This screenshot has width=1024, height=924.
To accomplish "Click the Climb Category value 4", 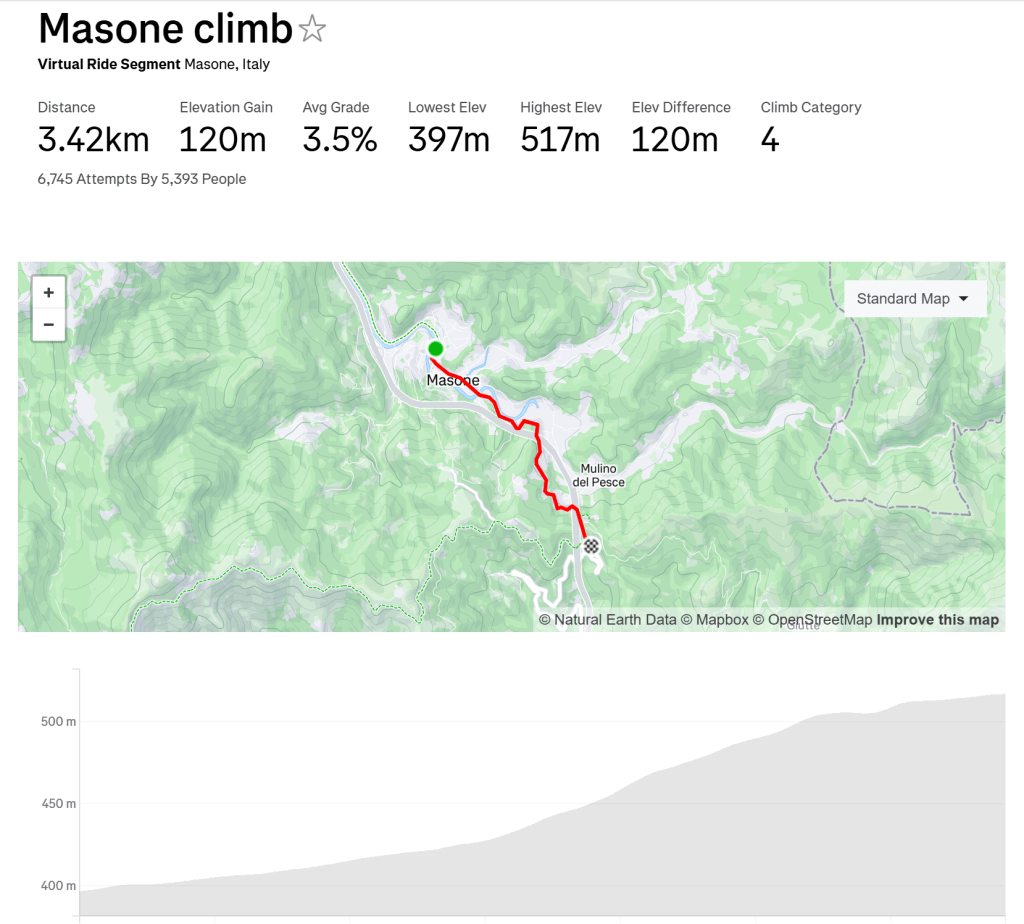I will 769,140.
